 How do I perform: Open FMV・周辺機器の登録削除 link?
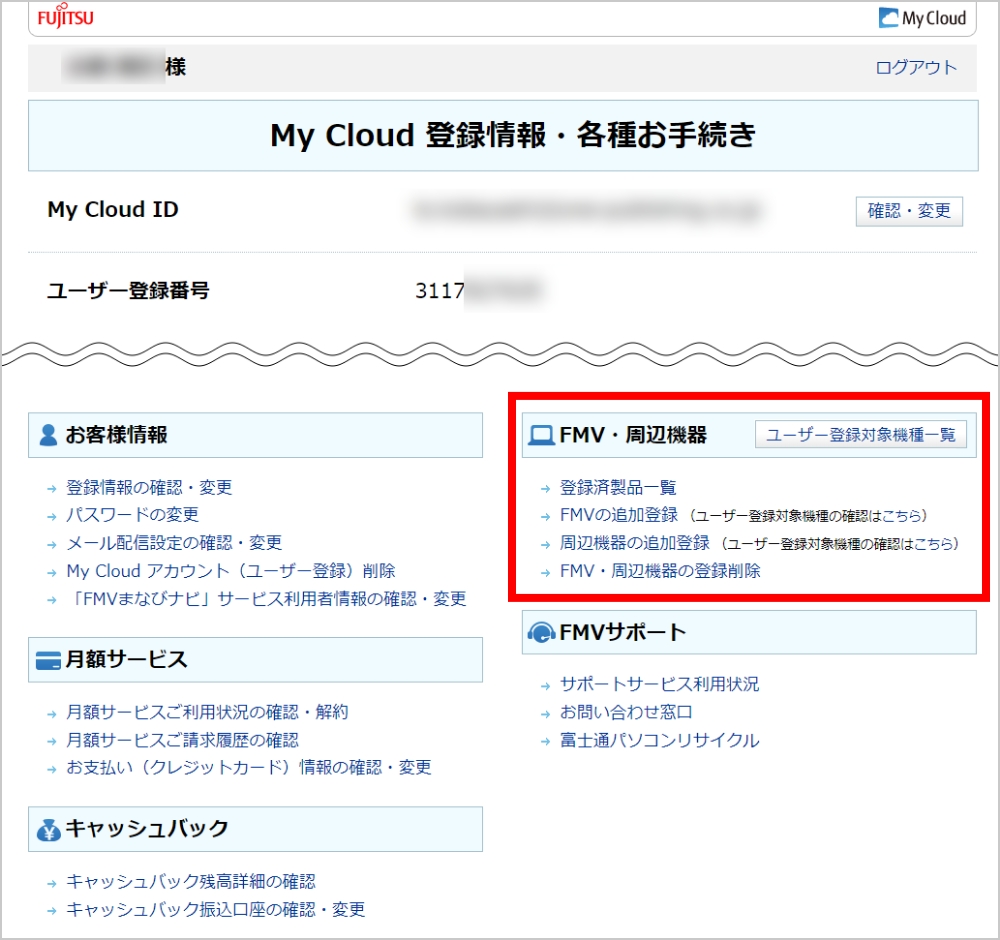pyautogui.click(x=660, y=571)
